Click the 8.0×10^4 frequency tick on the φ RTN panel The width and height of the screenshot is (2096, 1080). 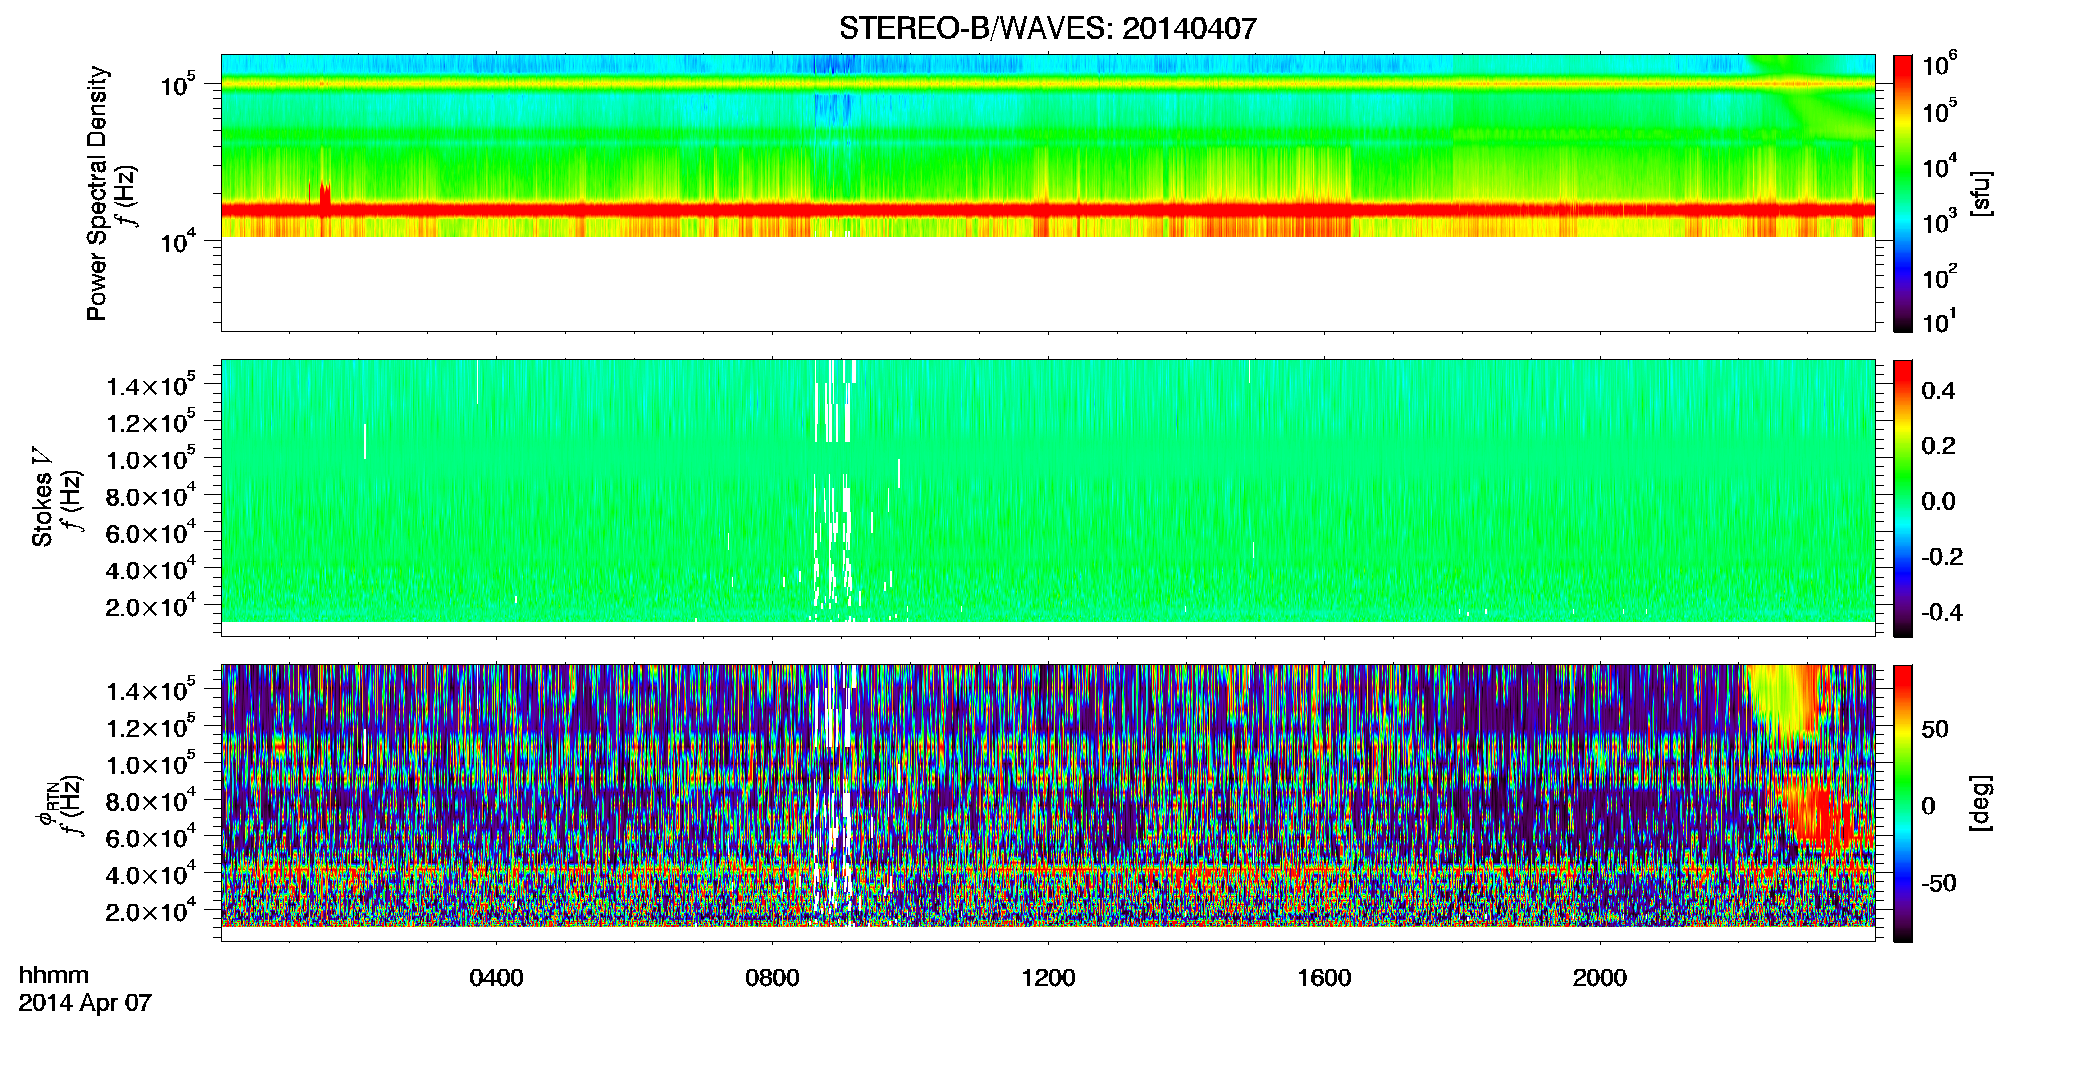click(151, 801)
